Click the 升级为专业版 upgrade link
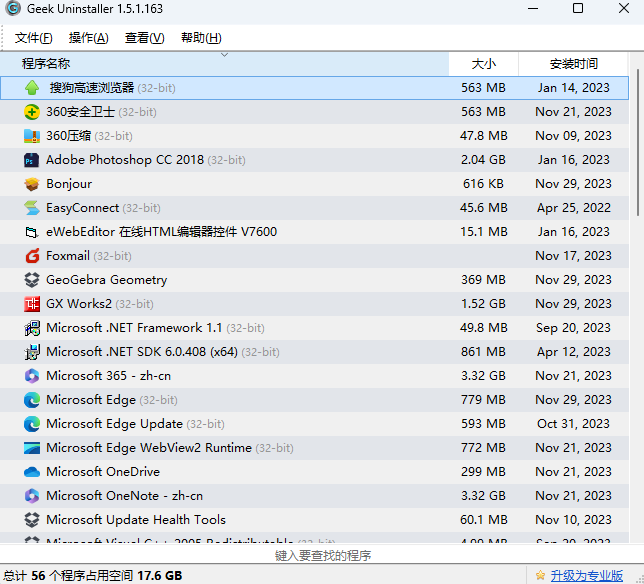Viewport: 644px width, 584px height. point(586,575)
